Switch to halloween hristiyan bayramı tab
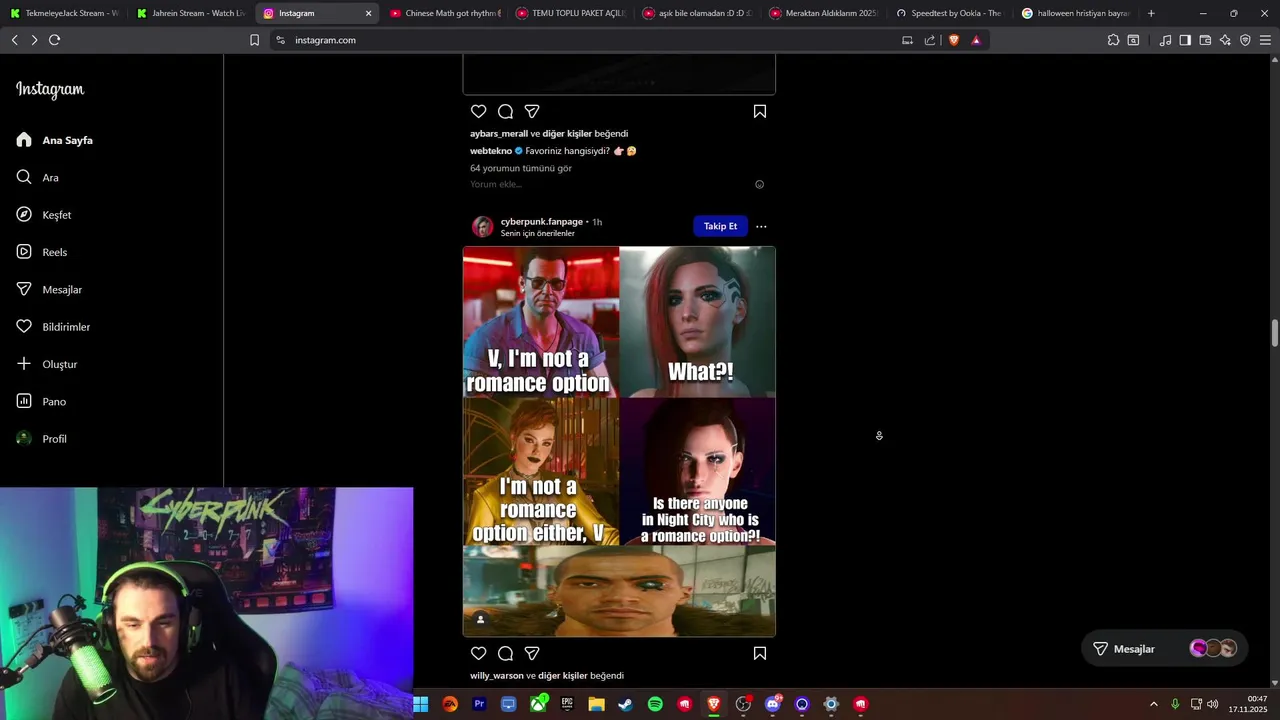Image resolution: width=1280 pixels, height=720 pixels. (x=1077, y=13)
